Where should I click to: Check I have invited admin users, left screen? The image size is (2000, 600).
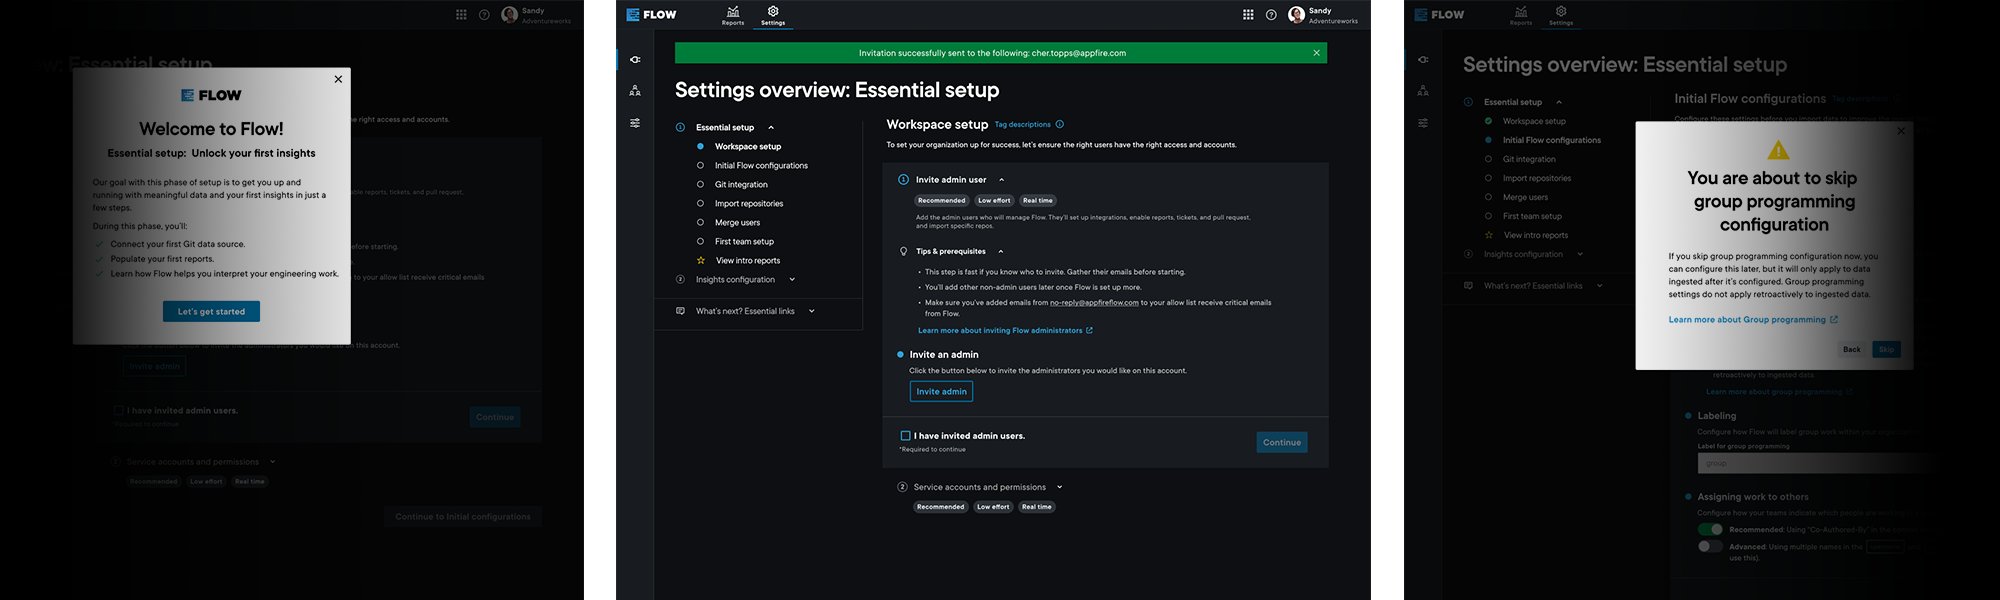118,411
